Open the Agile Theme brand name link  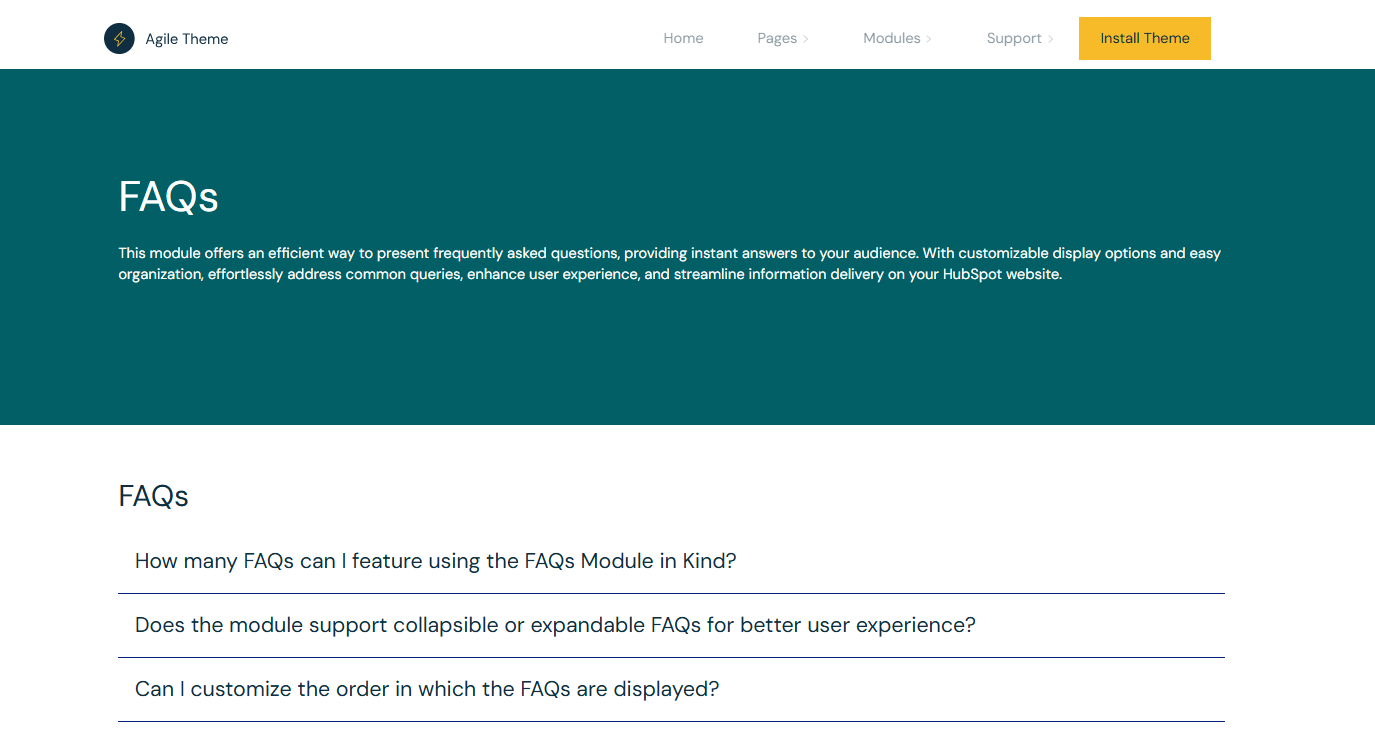[x=187, y=39]
